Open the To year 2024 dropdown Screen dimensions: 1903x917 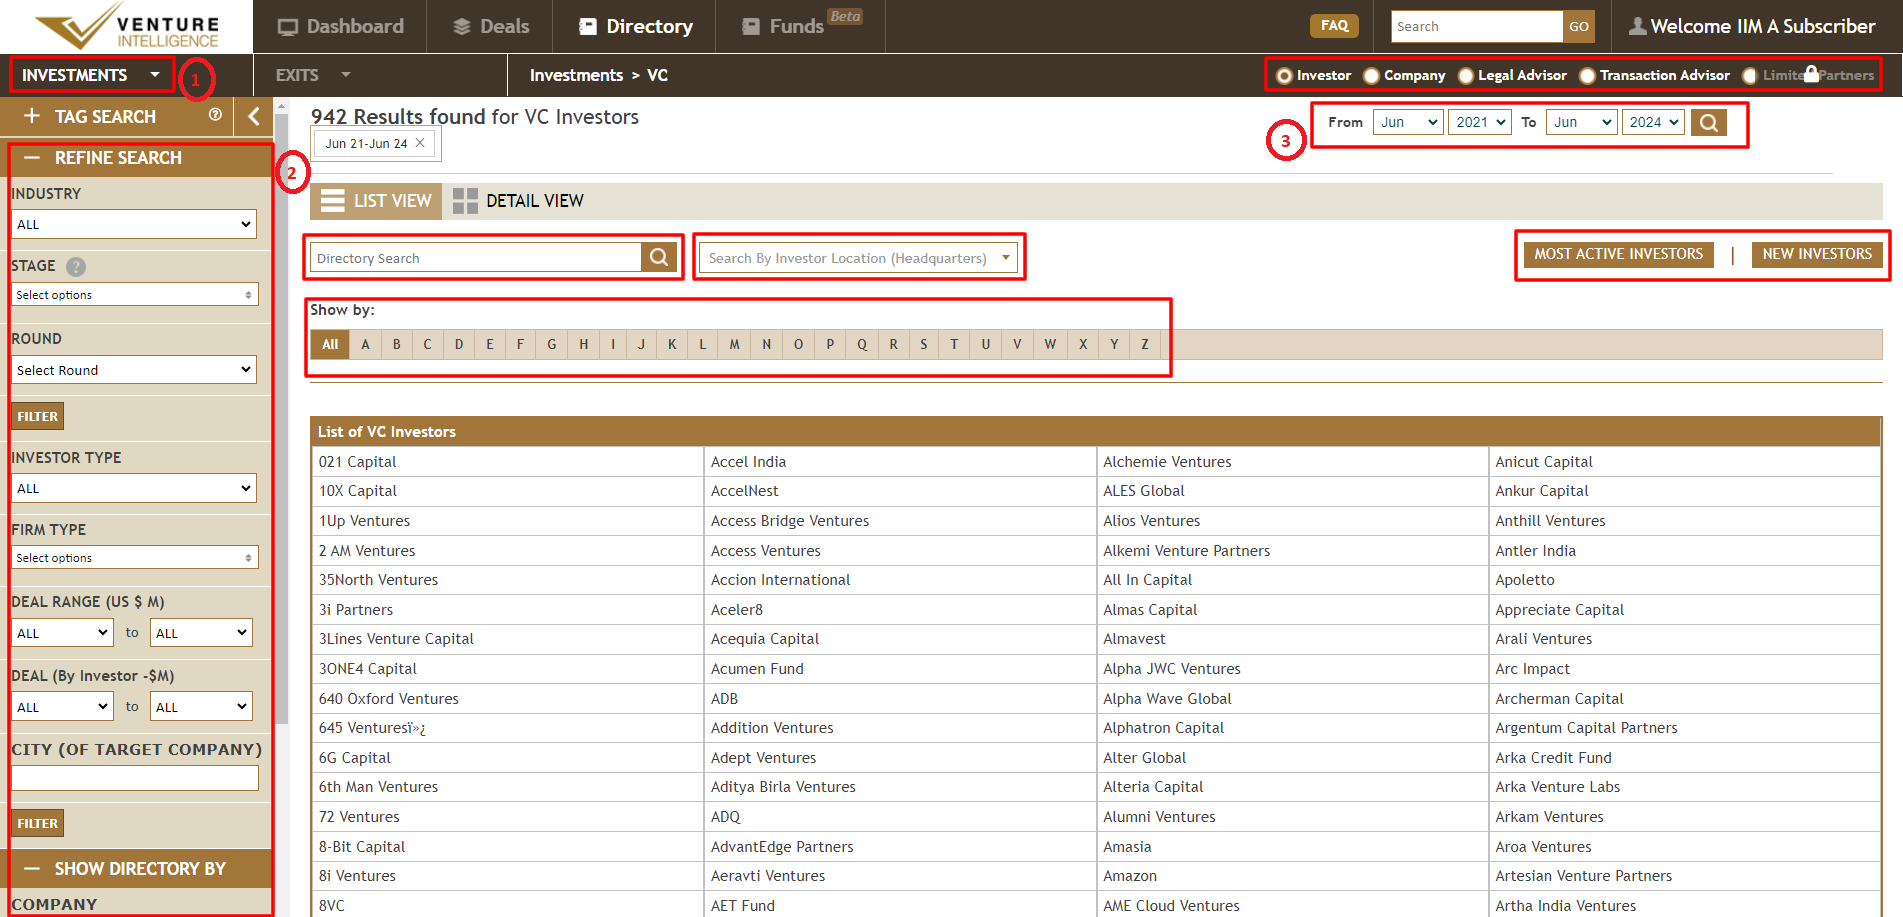pyautogui.click(x=1653, y=122)
